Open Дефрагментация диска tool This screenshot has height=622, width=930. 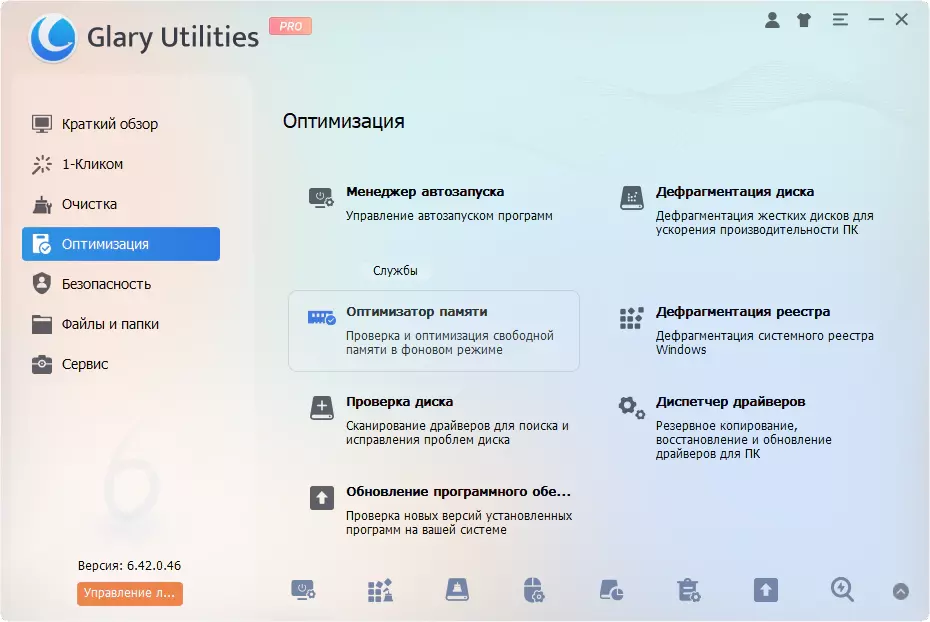(747, 210)
